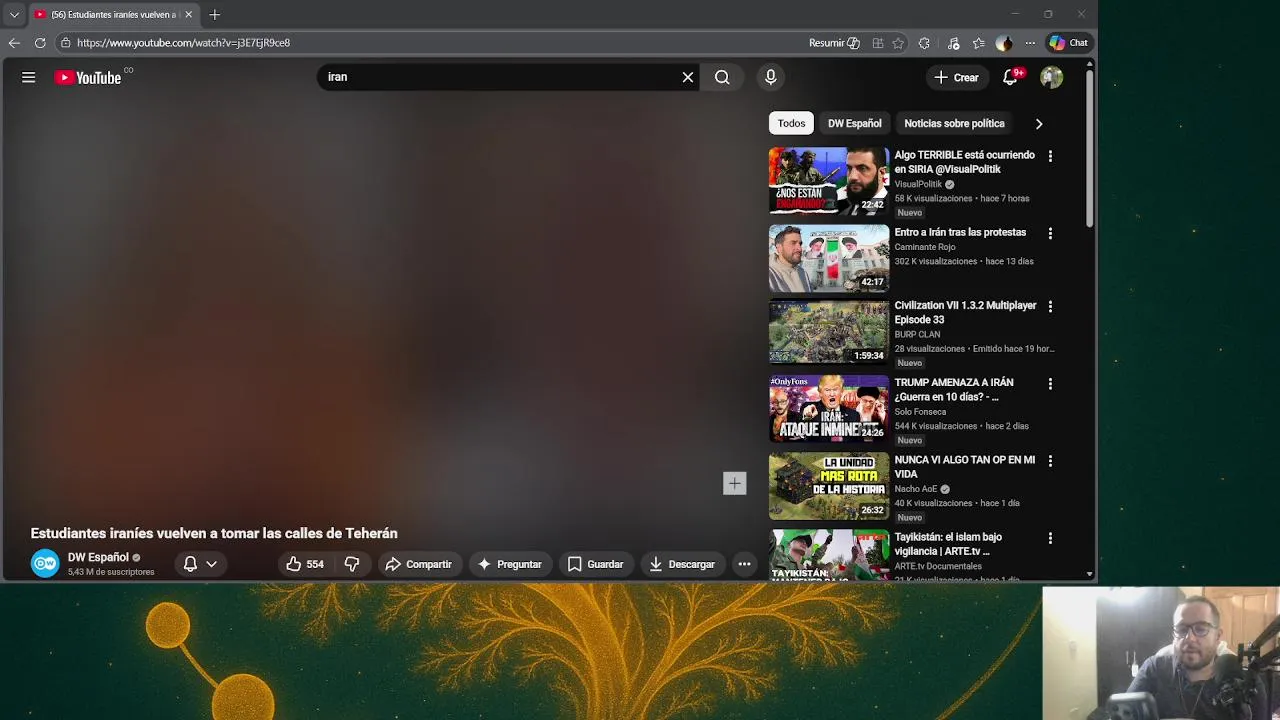Open Tayikistán el islam bajo vigilancia video
The height and width of the screenshot is (720, 1280).
click(947, 544)
